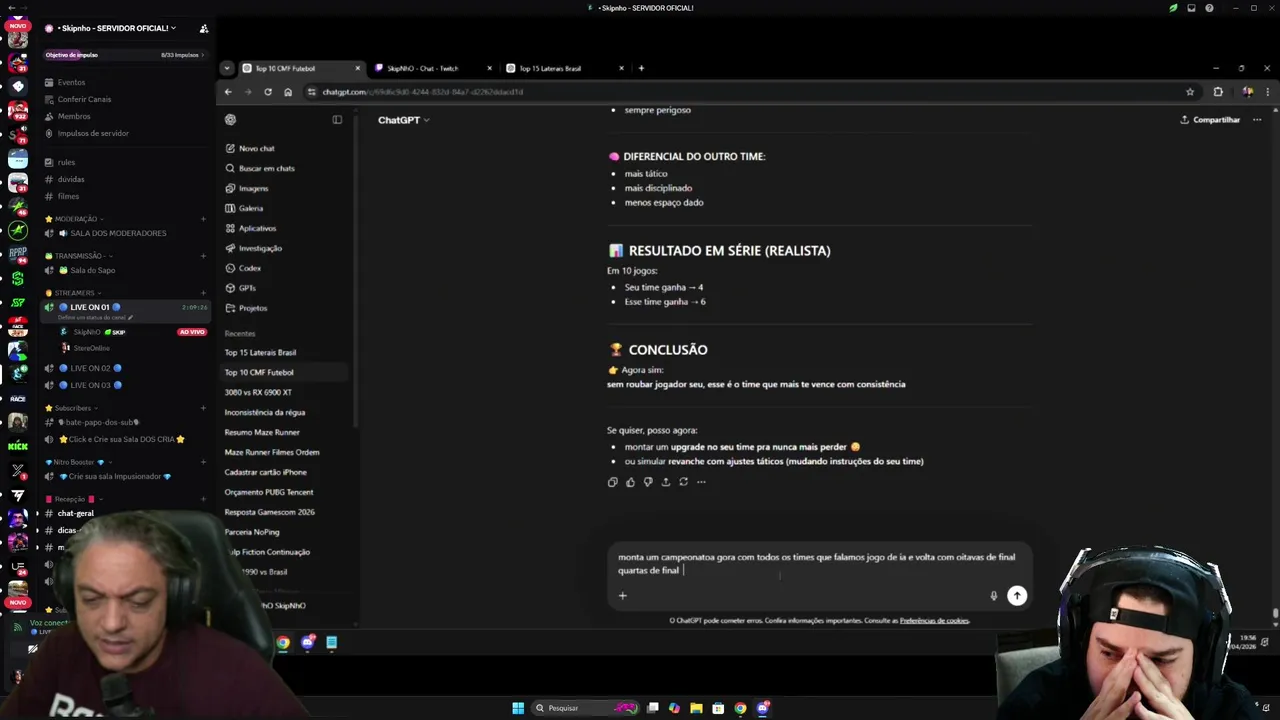This screenshot has width=1280, height=720.
Task: Open the ChatGPT model selector dropdown
Action: pos(403,120)
